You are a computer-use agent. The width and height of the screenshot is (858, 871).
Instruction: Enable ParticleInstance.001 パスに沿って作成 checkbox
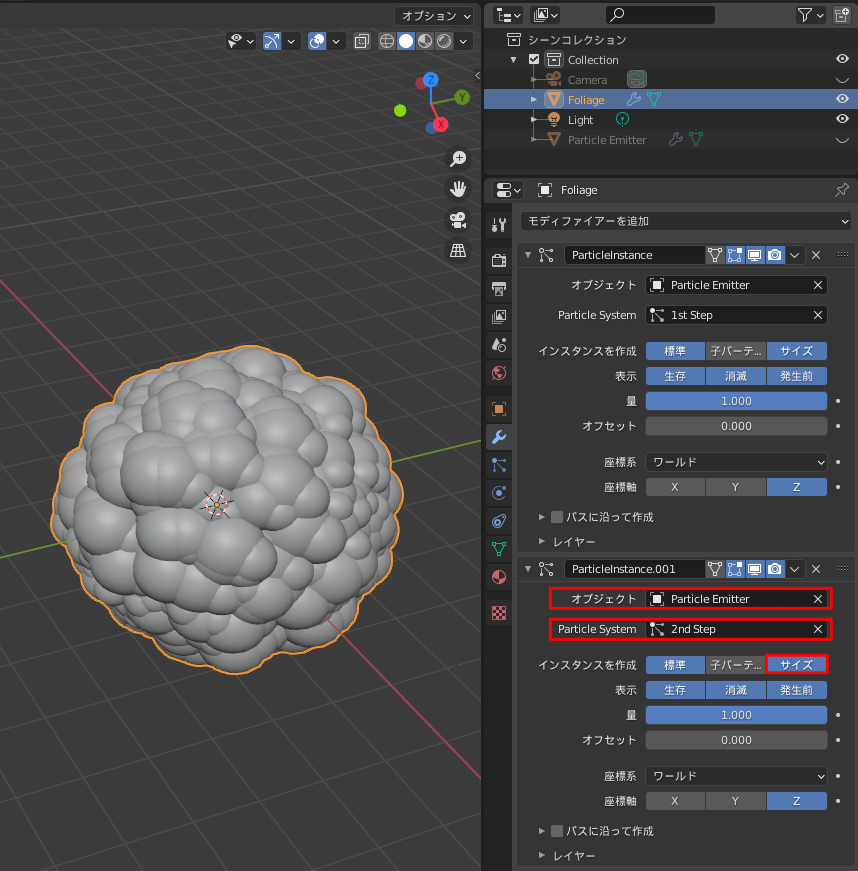(557, 831)
